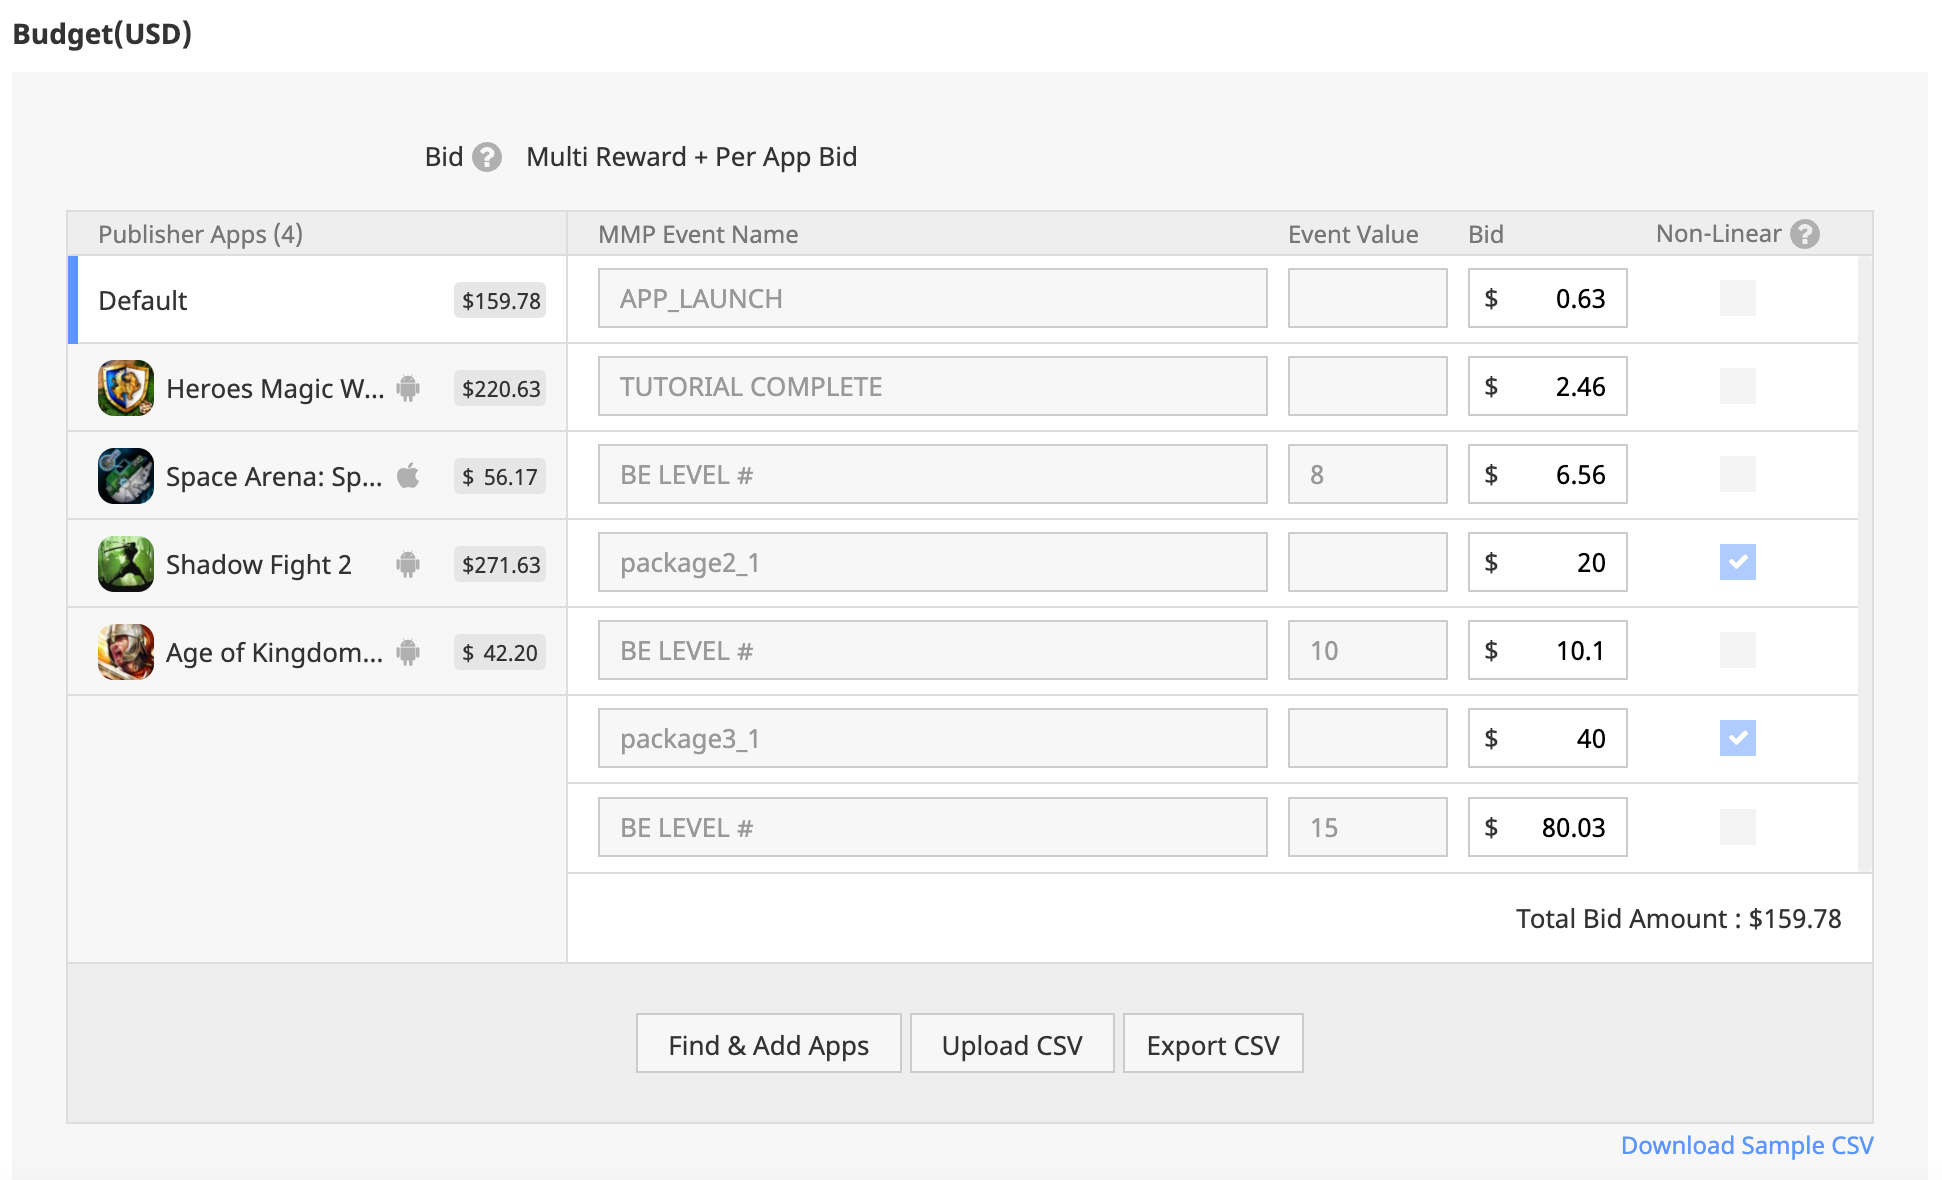Click the Heroes Magic War app icon
1942x1180 pixels.
click(126, 388)
